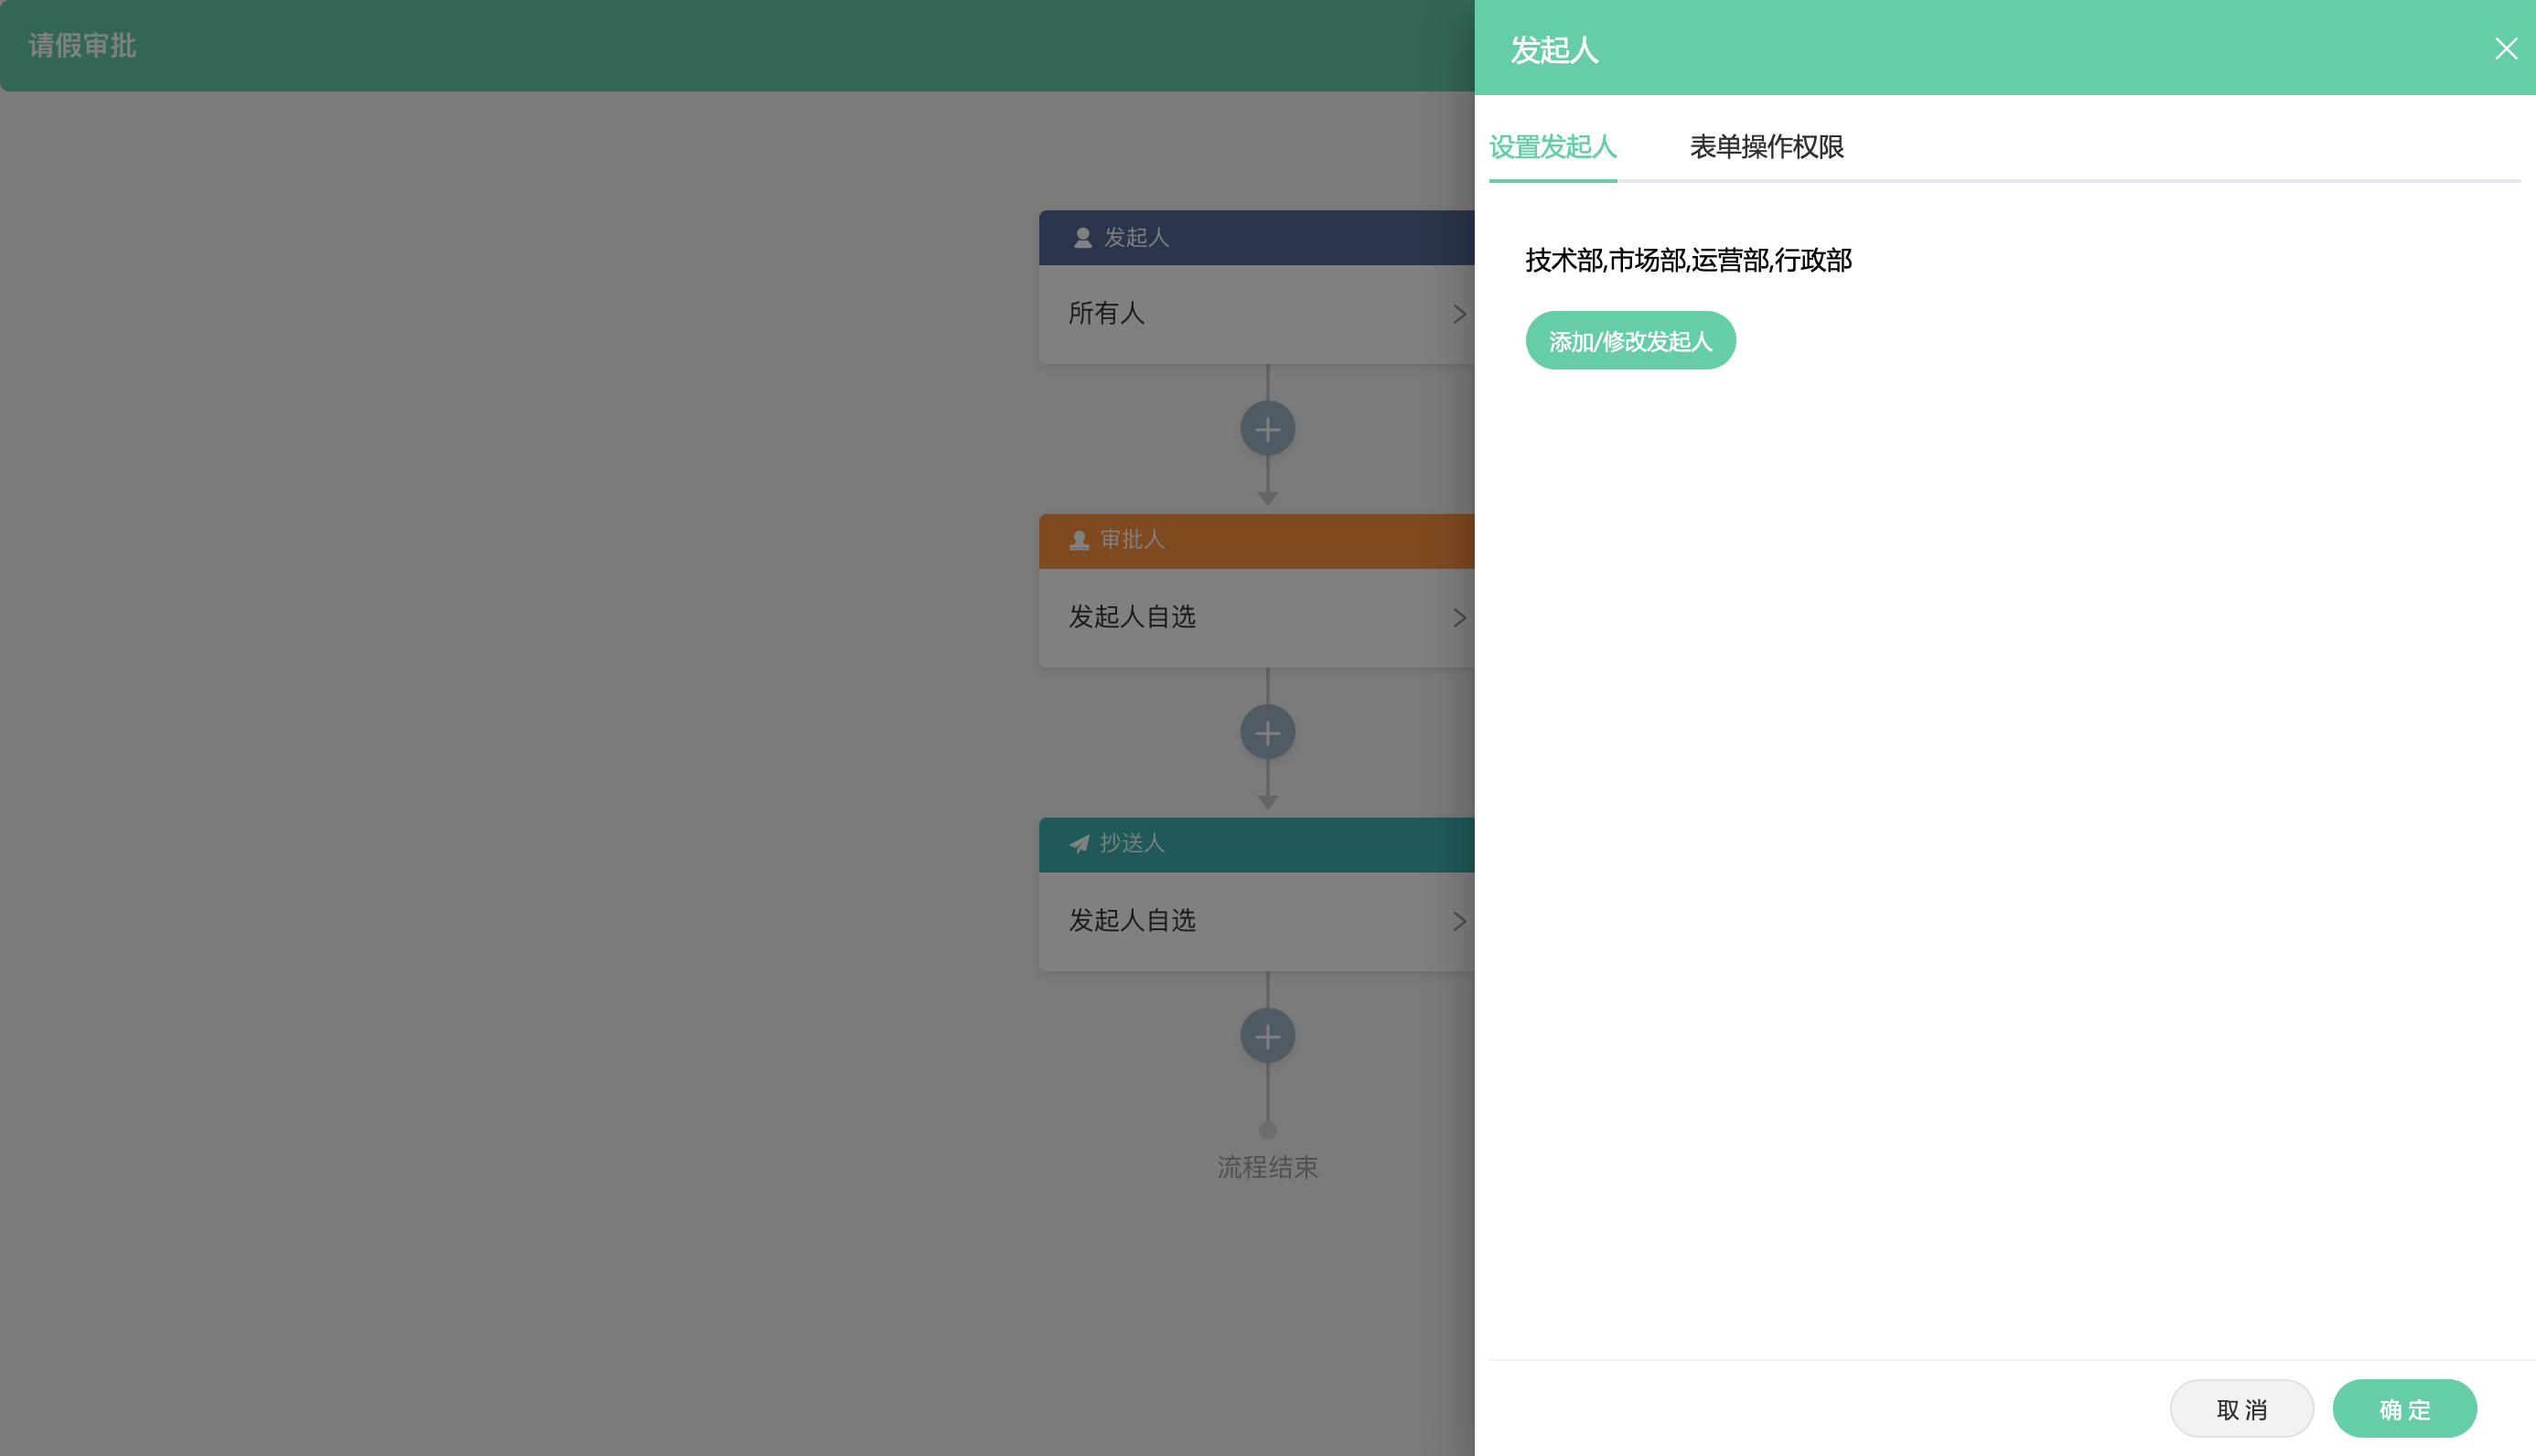Click the plus icon above 流程结束
This screenshot has width=2536, height=1456.
[1267, 1036]
